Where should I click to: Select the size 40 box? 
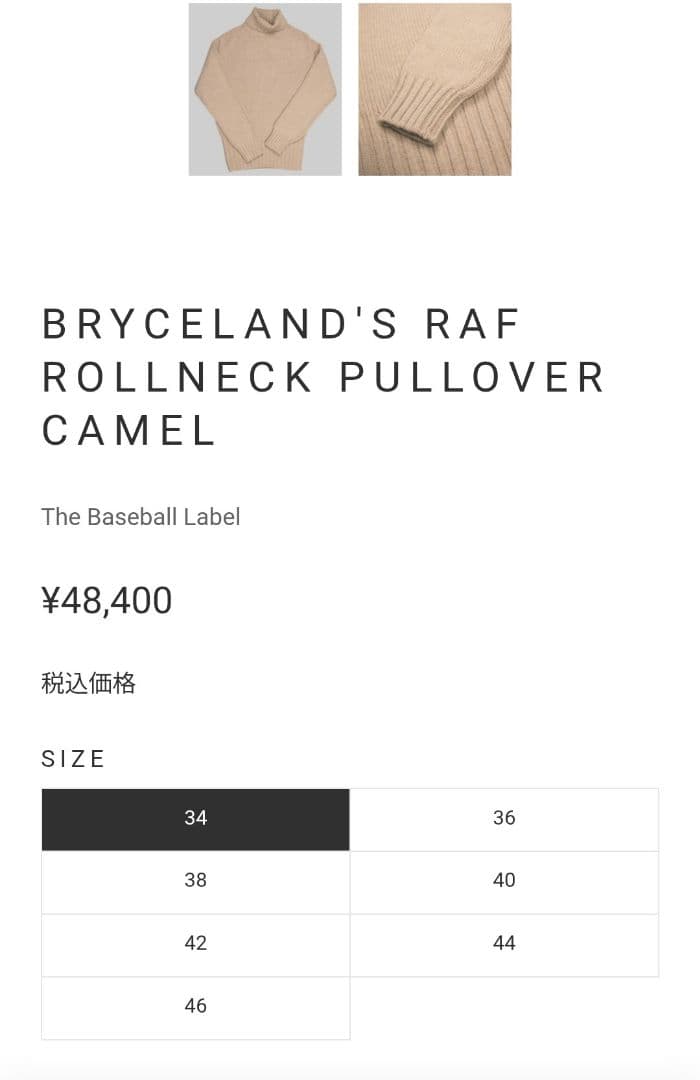click(x=504, y=881)
